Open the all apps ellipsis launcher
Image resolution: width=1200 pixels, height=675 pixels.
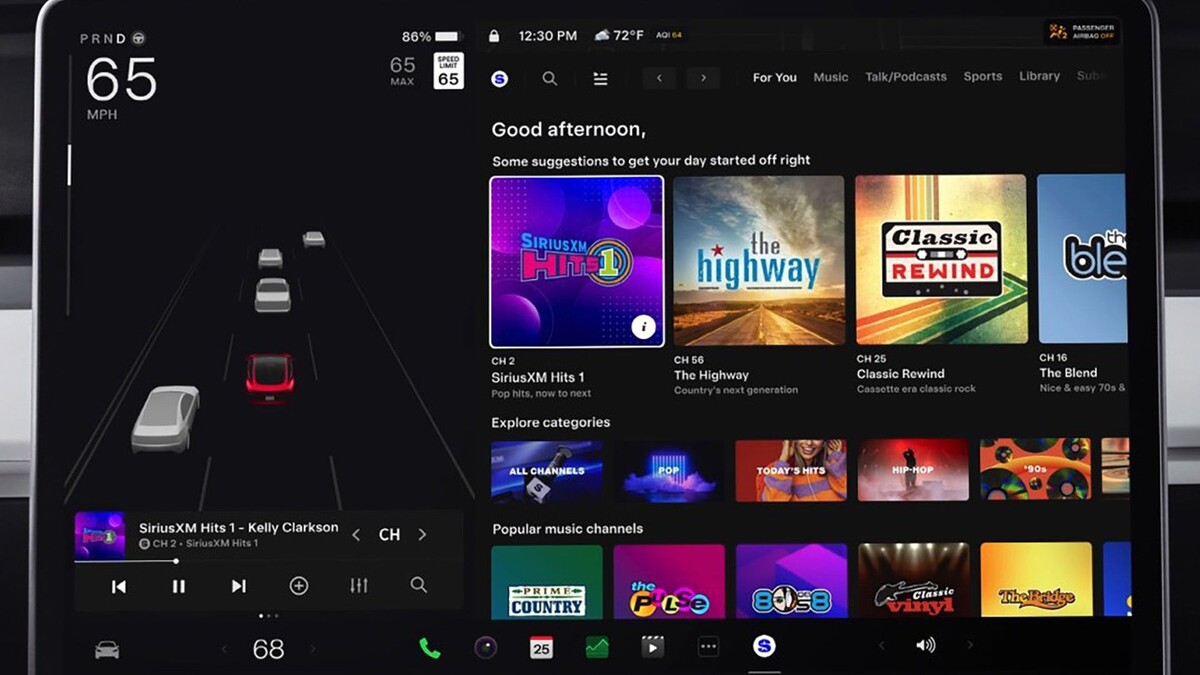point(708,648)
